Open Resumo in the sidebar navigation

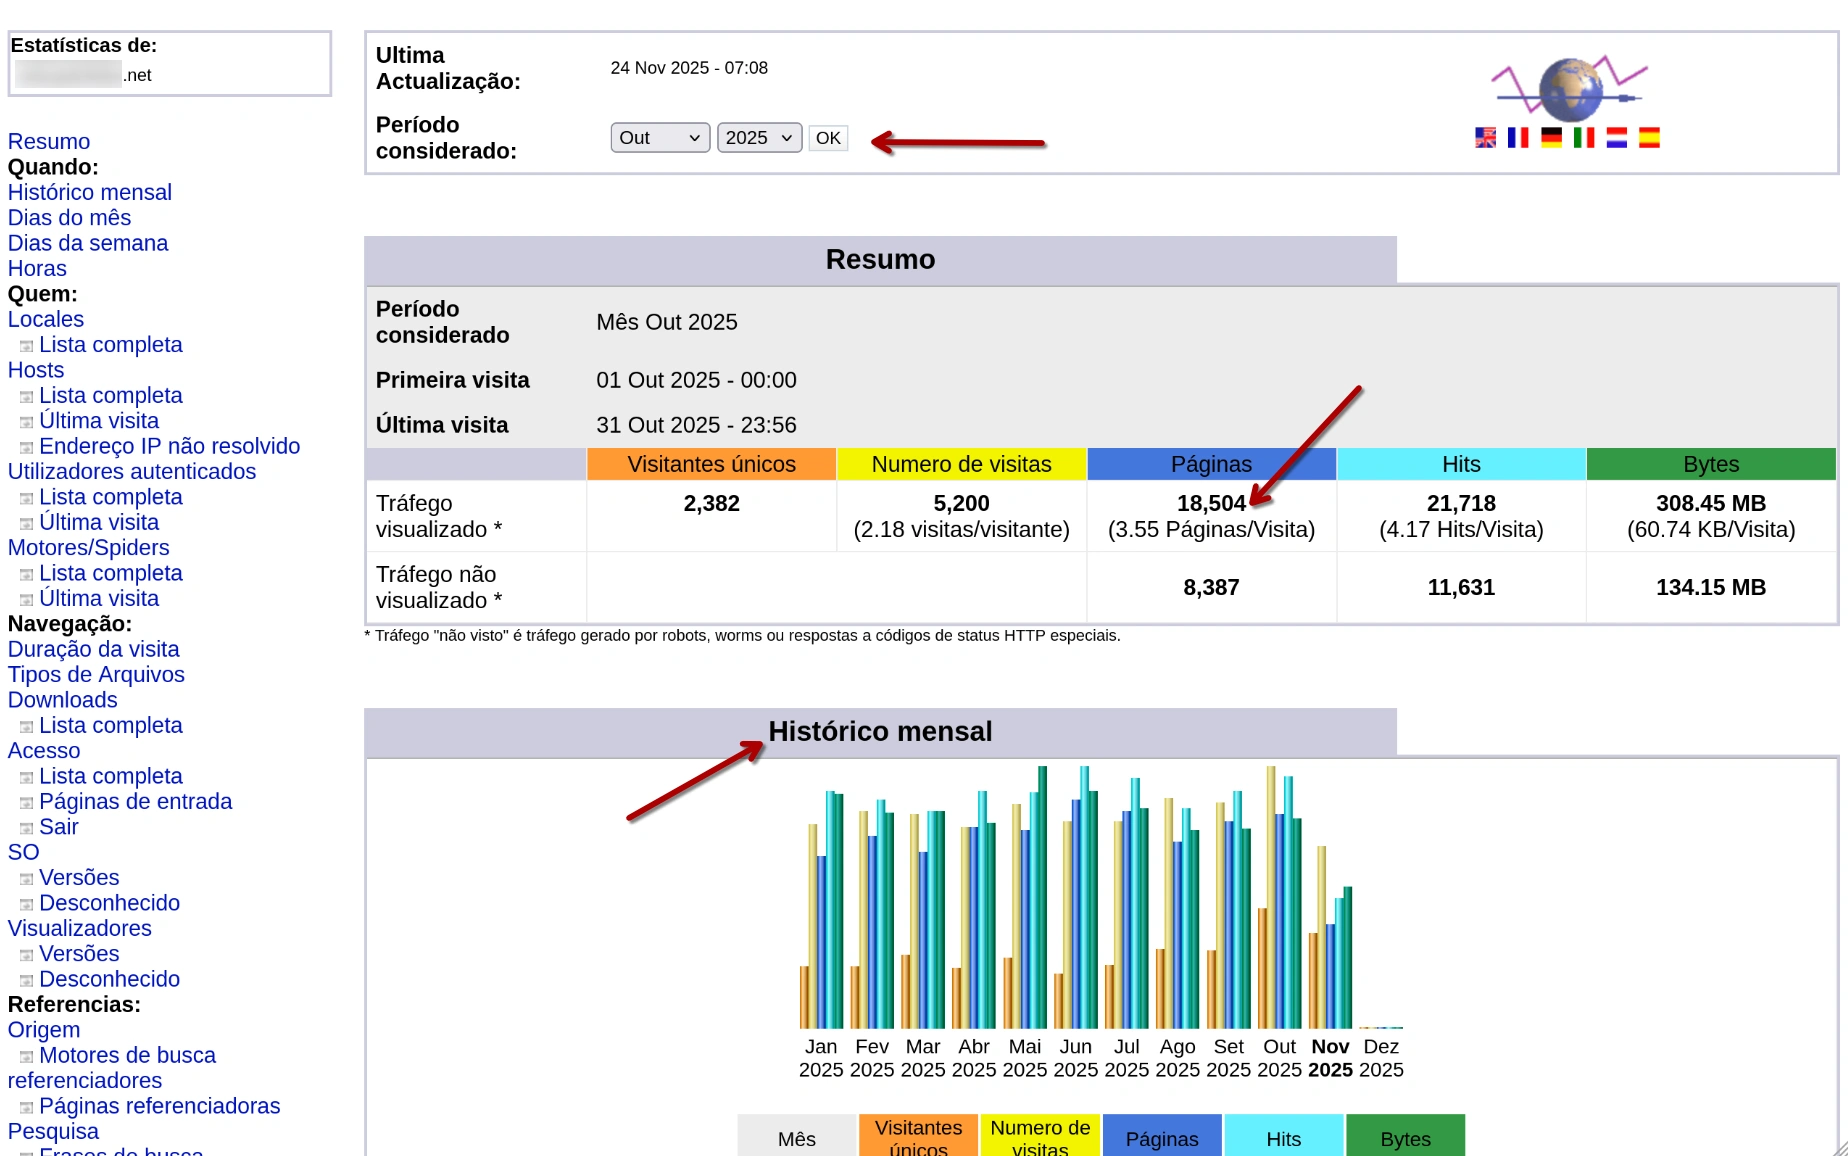coord(48,142)
